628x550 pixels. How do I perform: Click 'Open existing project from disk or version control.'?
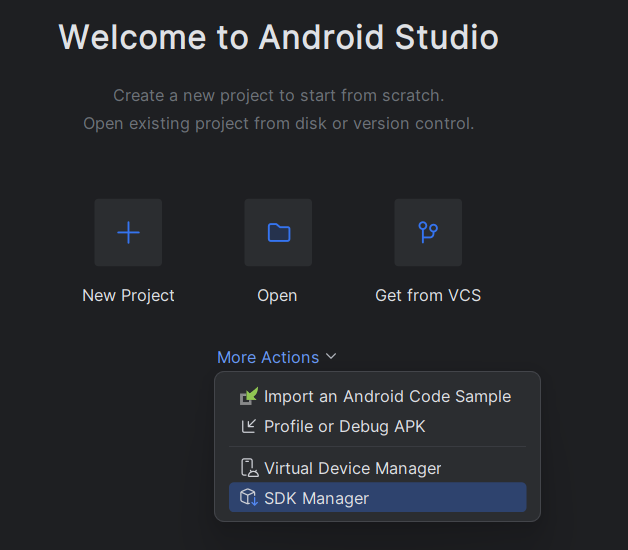click(279, 123)
